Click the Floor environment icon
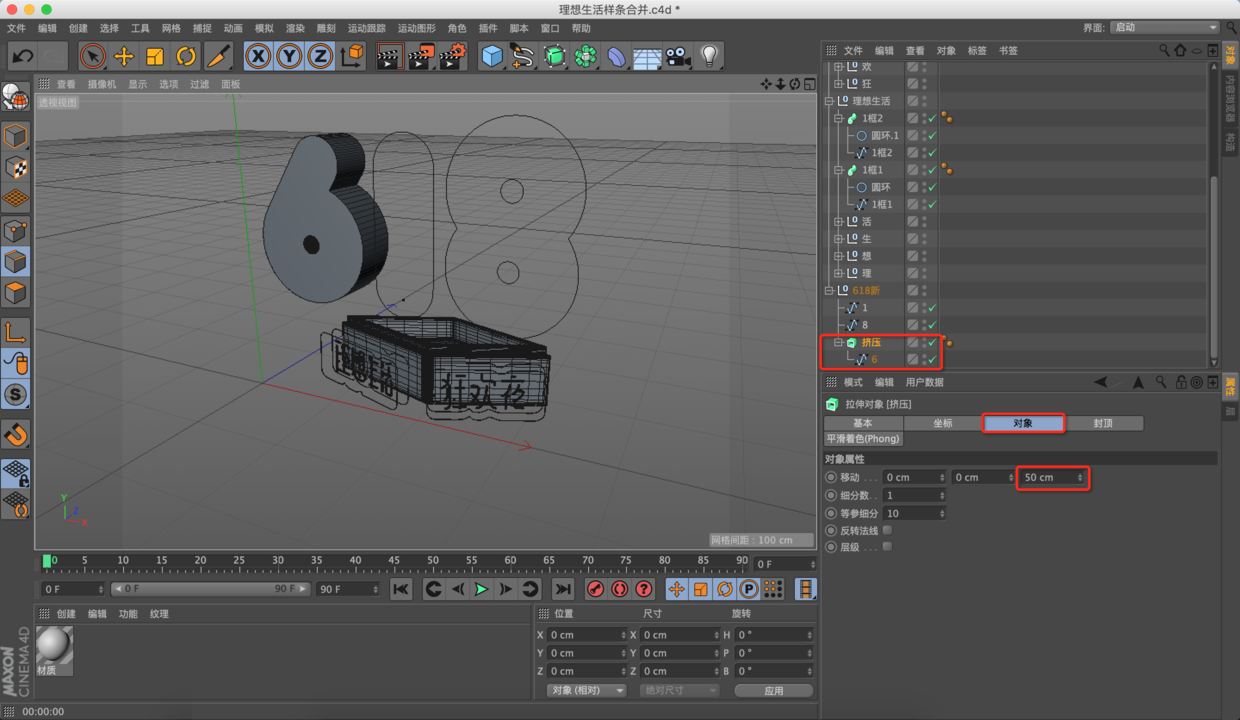Screen dimensions: 1240x720 pyautogui.click(x=647, y=56)
